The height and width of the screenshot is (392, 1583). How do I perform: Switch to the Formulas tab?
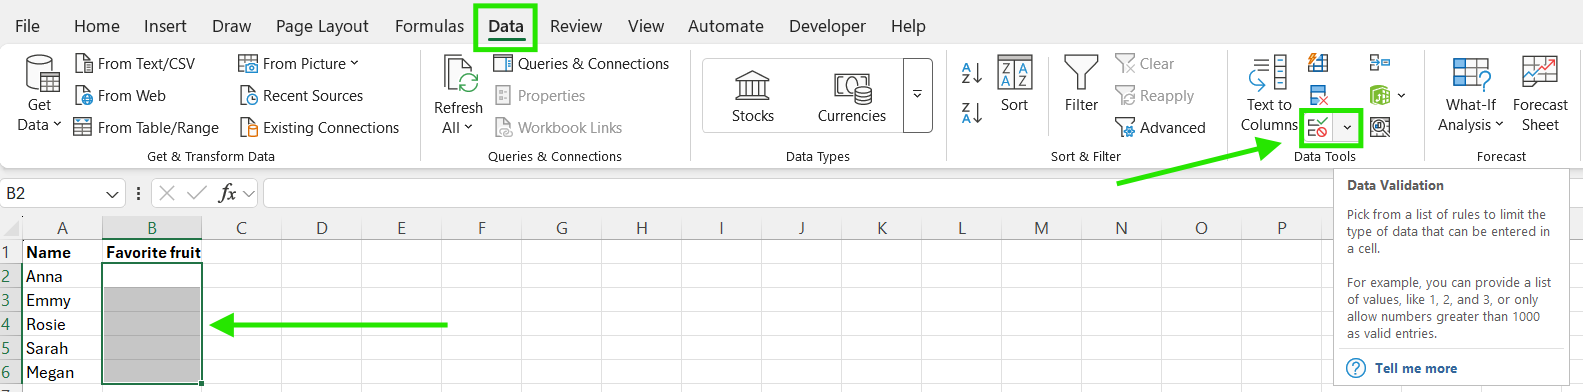[429, 26]
